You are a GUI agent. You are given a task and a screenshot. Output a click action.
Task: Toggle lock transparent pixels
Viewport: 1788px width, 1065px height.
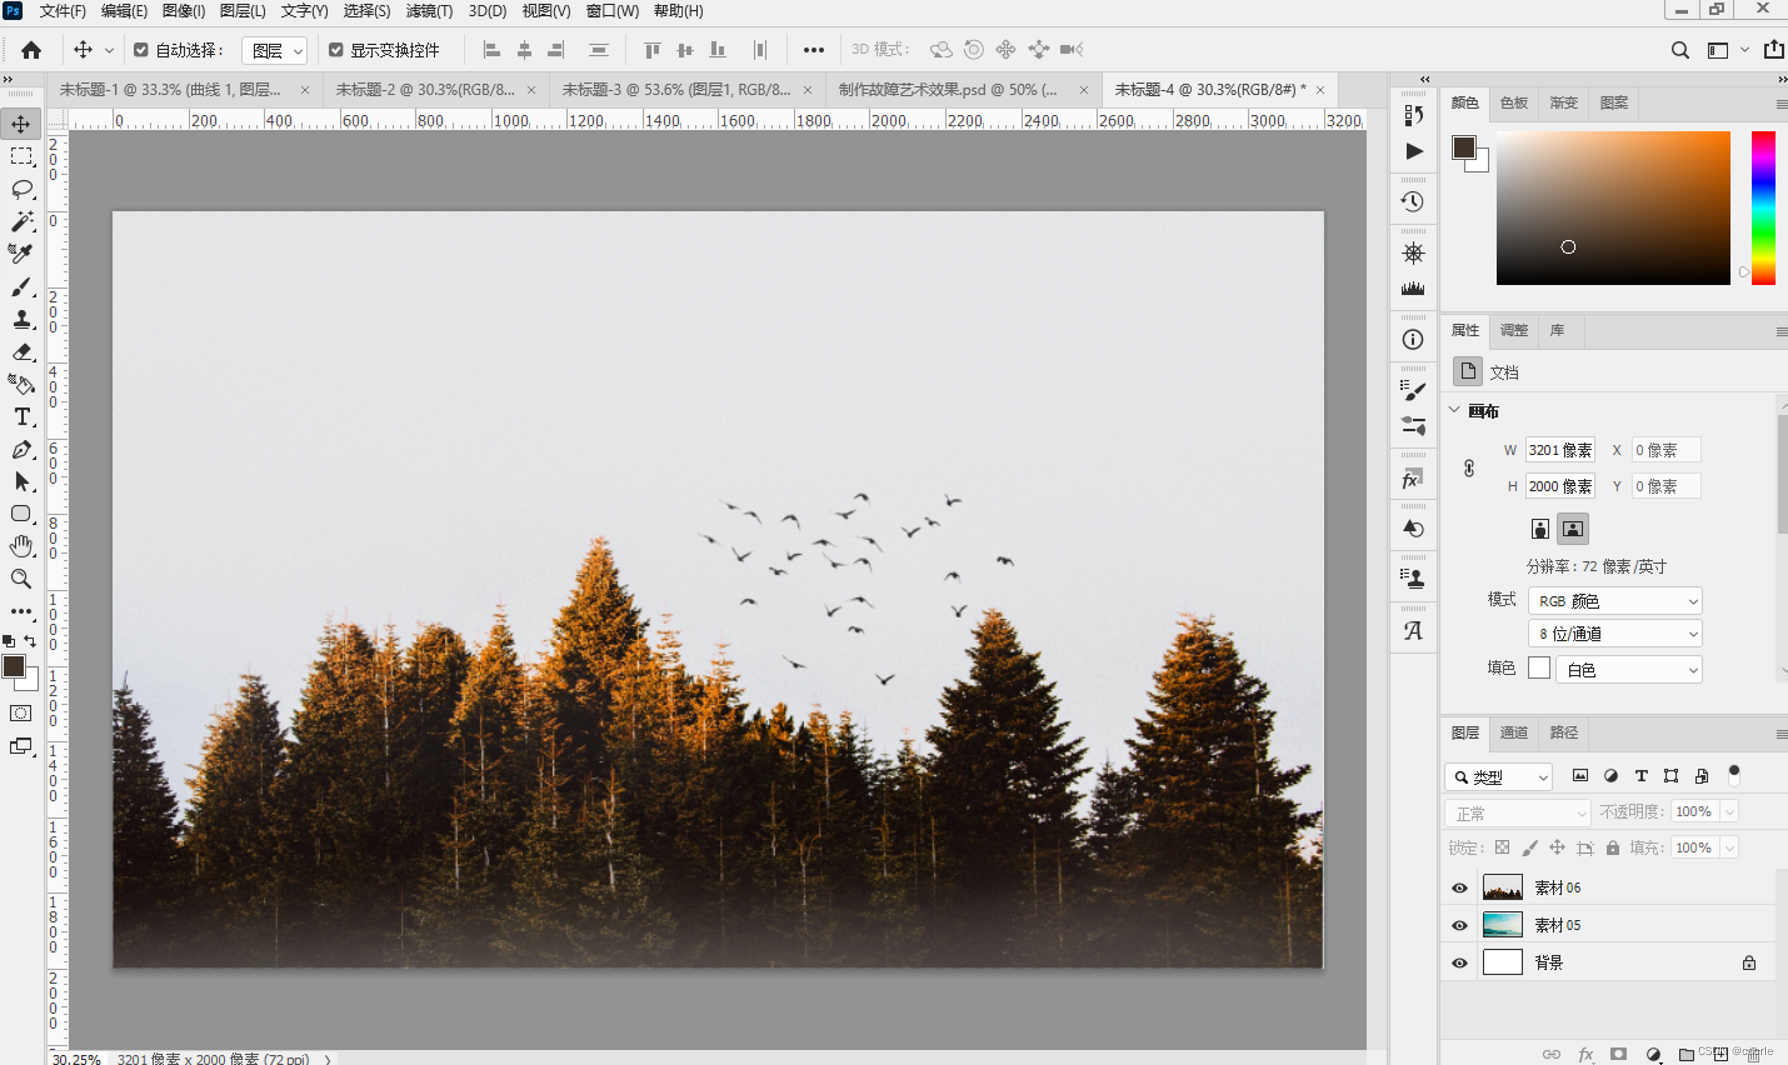[1502, 848]
